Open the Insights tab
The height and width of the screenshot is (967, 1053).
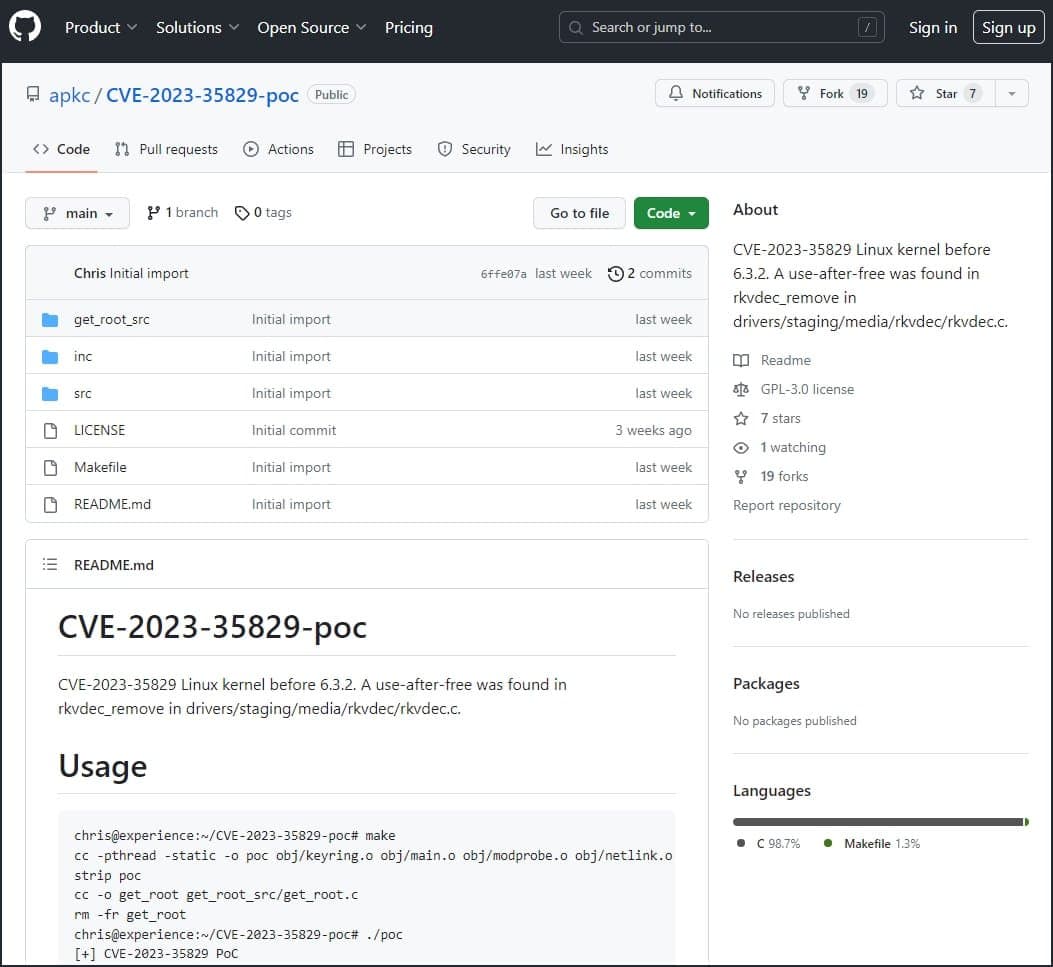click(572, 149)
